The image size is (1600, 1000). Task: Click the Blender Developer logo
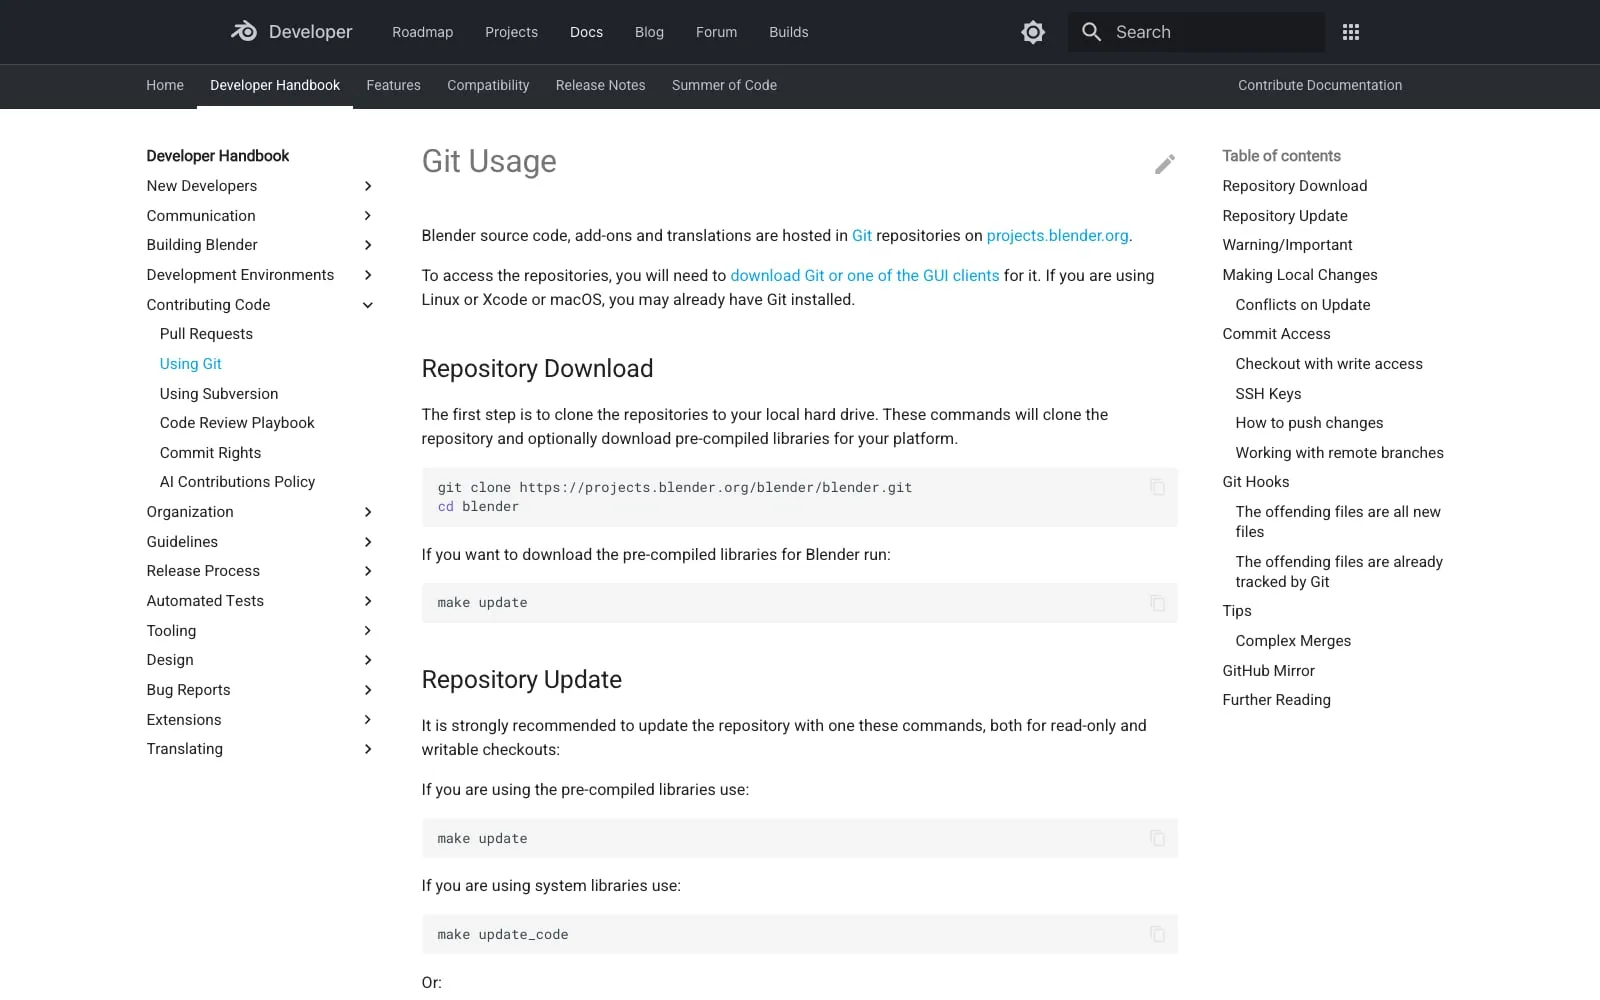(x=291, y=32)
